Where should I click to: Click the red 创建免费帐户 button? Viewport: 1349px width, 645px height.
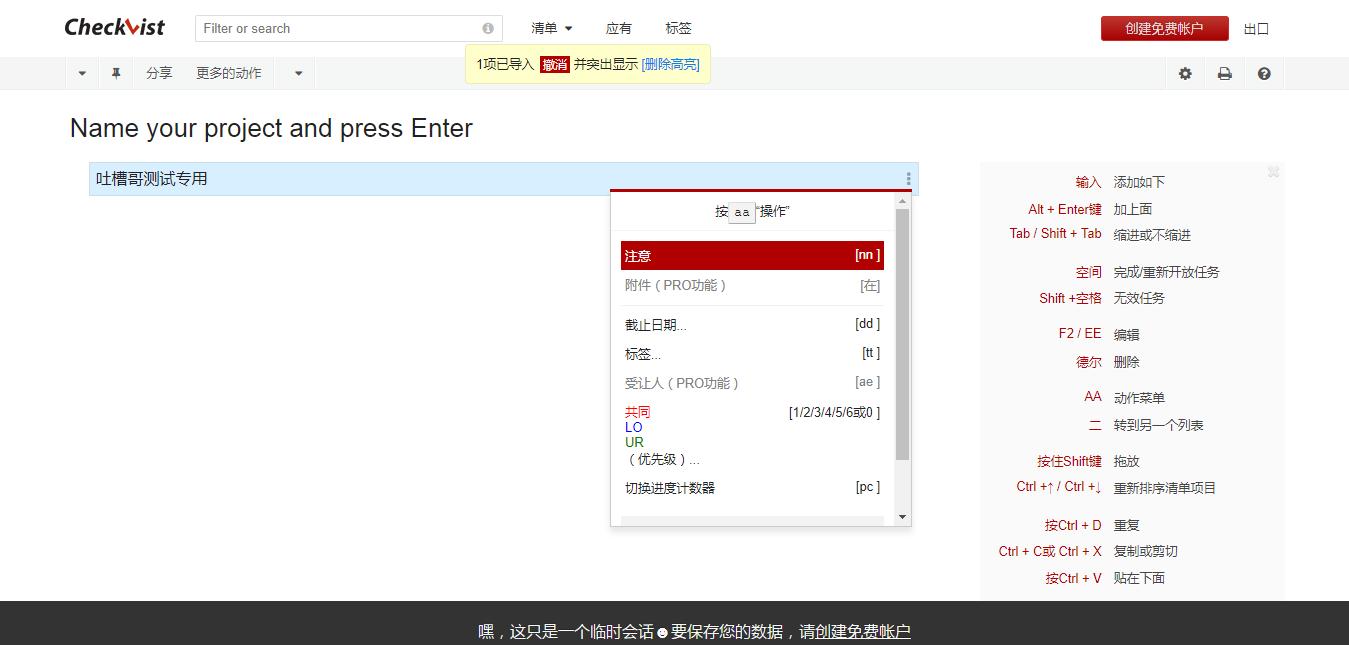coord(1163,28)
